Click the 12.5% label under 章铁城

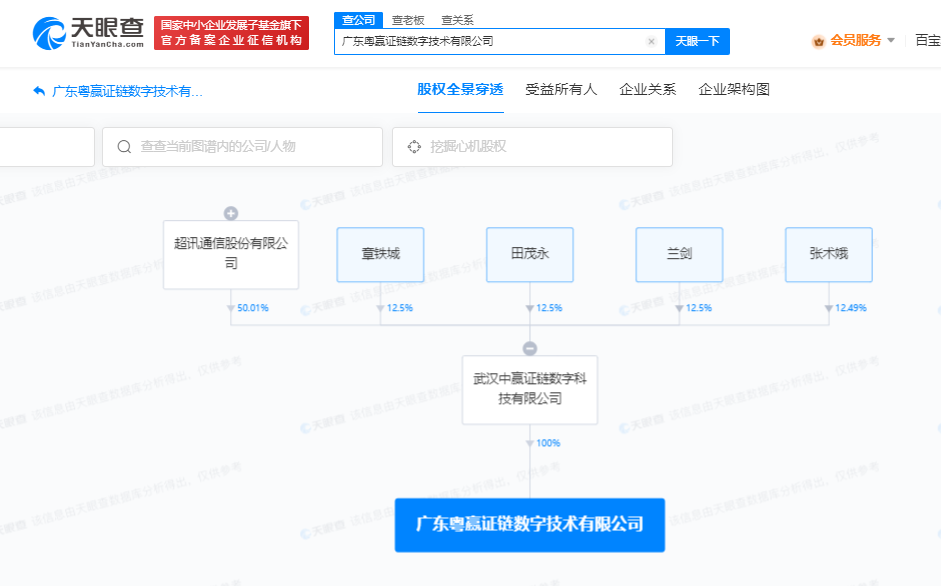coord(400,308)
